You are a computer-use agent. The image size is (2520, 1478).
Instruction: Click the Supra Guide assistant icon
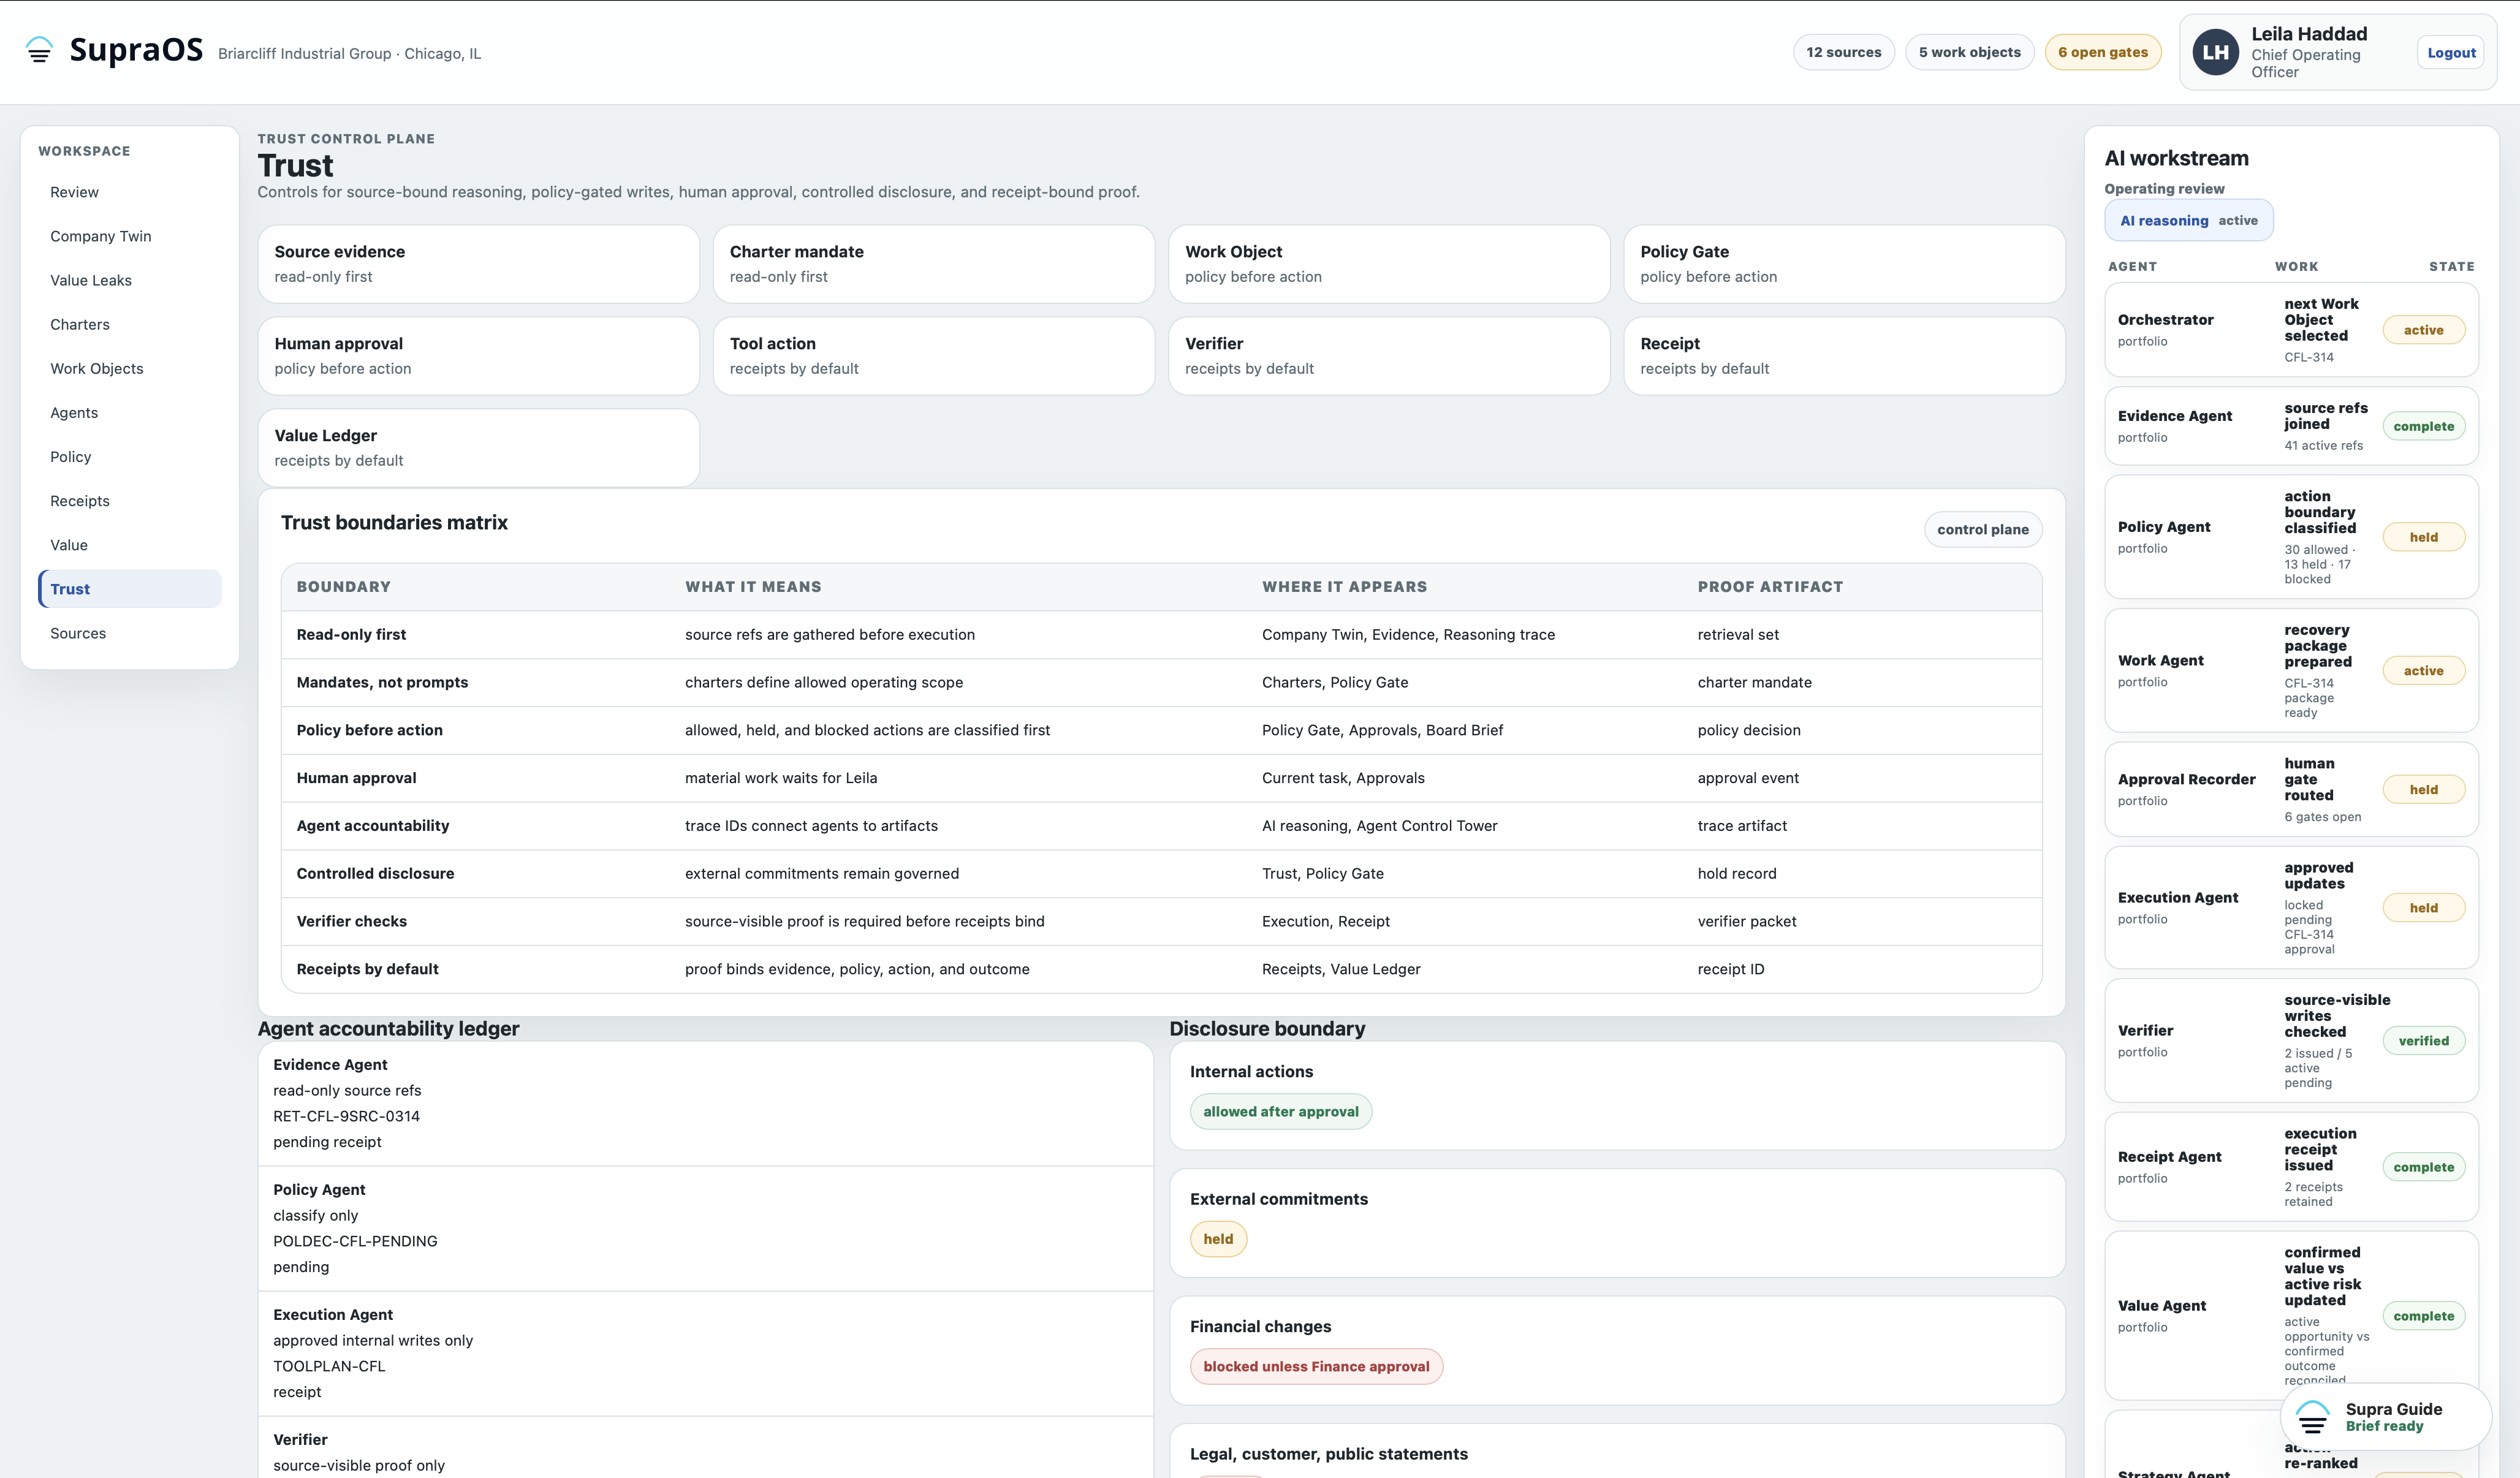[2312, 1417]
